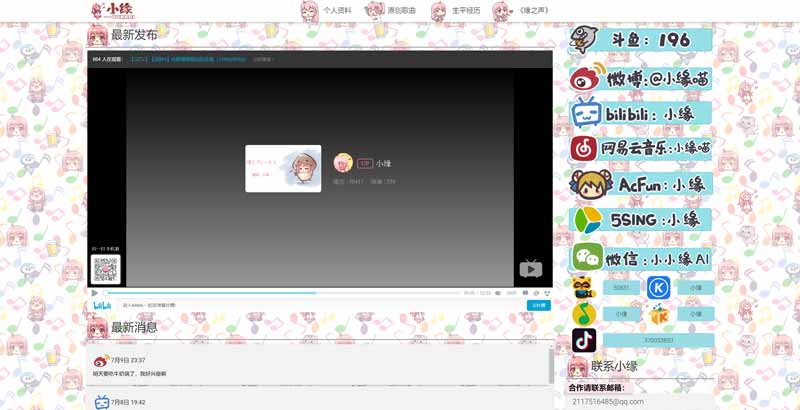Click the 小缘 button beside Kugou icon
Screen dimensions: 800x410
click(696, 288)
